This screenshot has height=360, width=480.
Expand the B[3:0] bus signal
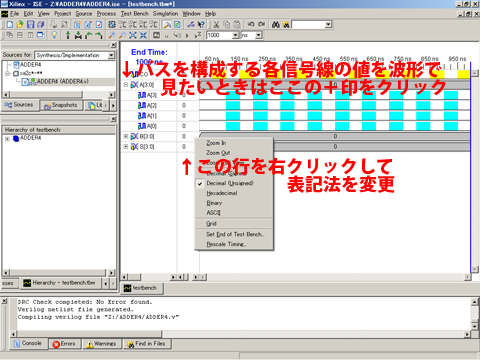[x=126, y=136]
